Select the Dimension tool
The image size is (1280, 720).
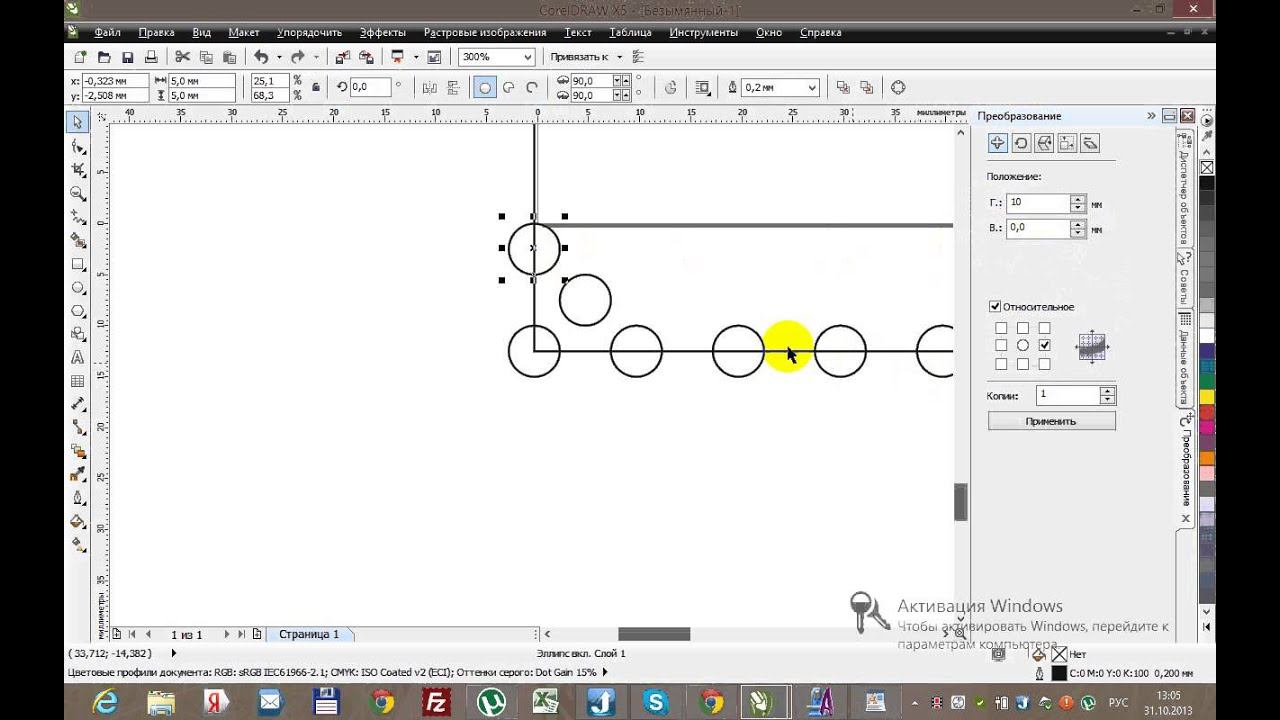[77, 405]
